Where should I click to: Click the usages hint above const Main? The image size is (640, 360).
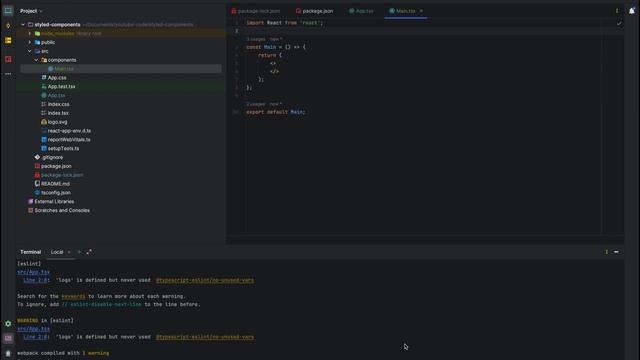click(x=256, y=39)
